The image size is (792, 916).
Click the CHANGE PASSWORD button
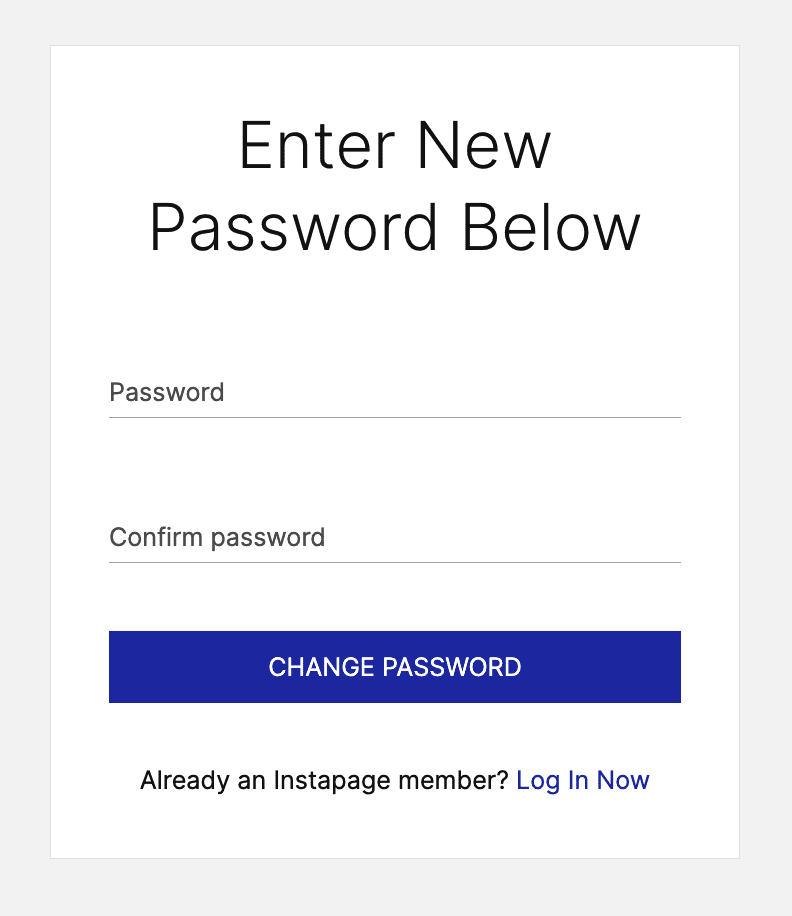[x=395, y=667]
